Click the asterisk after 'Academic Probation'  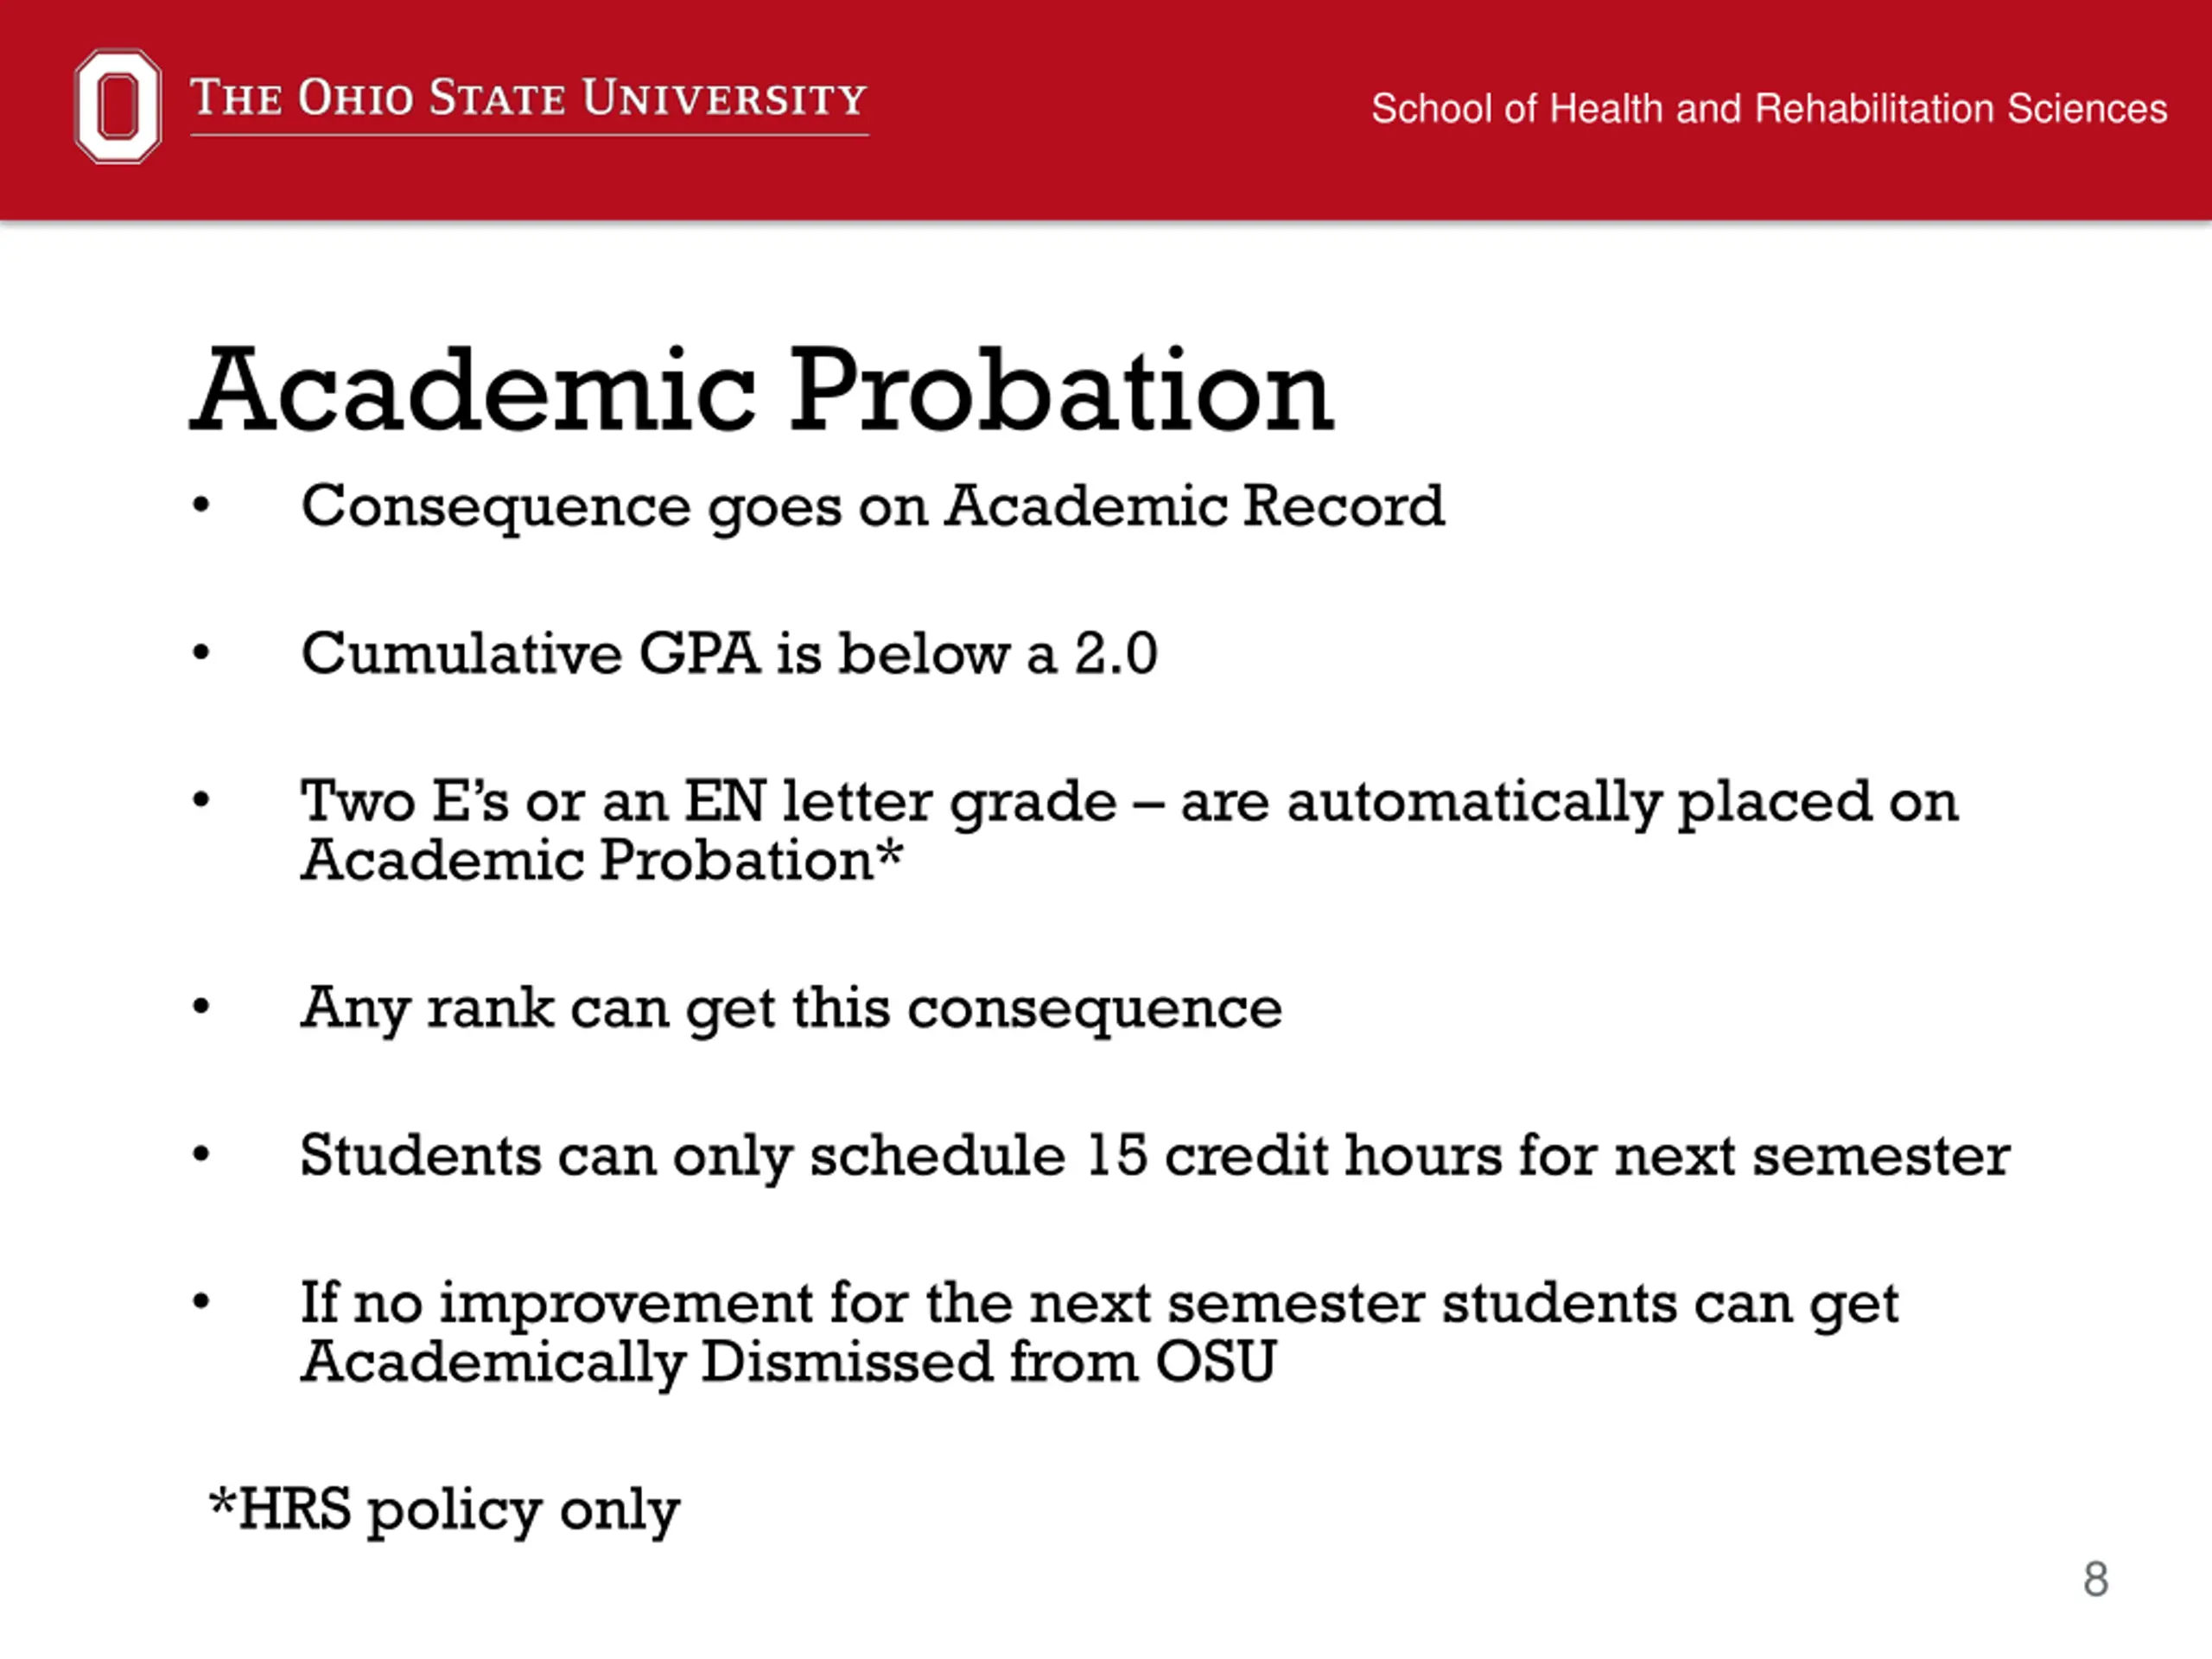pos(891,854)
